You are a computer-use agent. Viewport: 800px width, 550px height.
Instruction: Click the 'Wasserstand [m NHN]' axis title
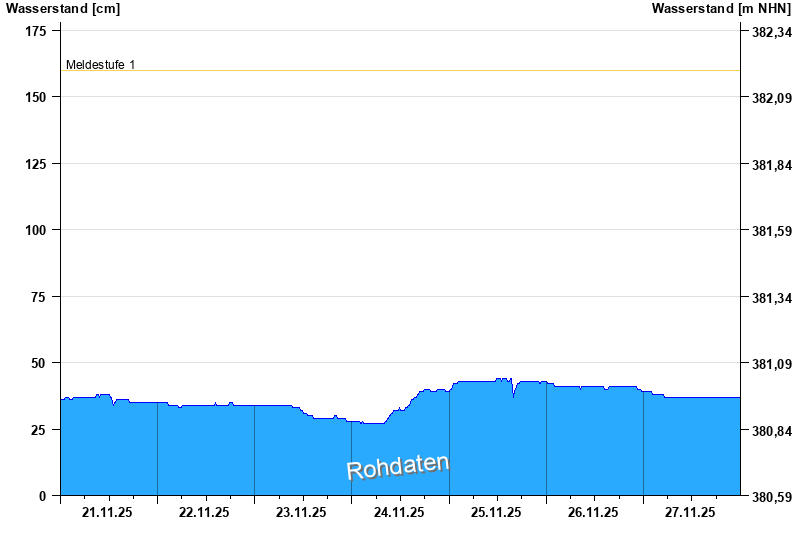[721, 8]
